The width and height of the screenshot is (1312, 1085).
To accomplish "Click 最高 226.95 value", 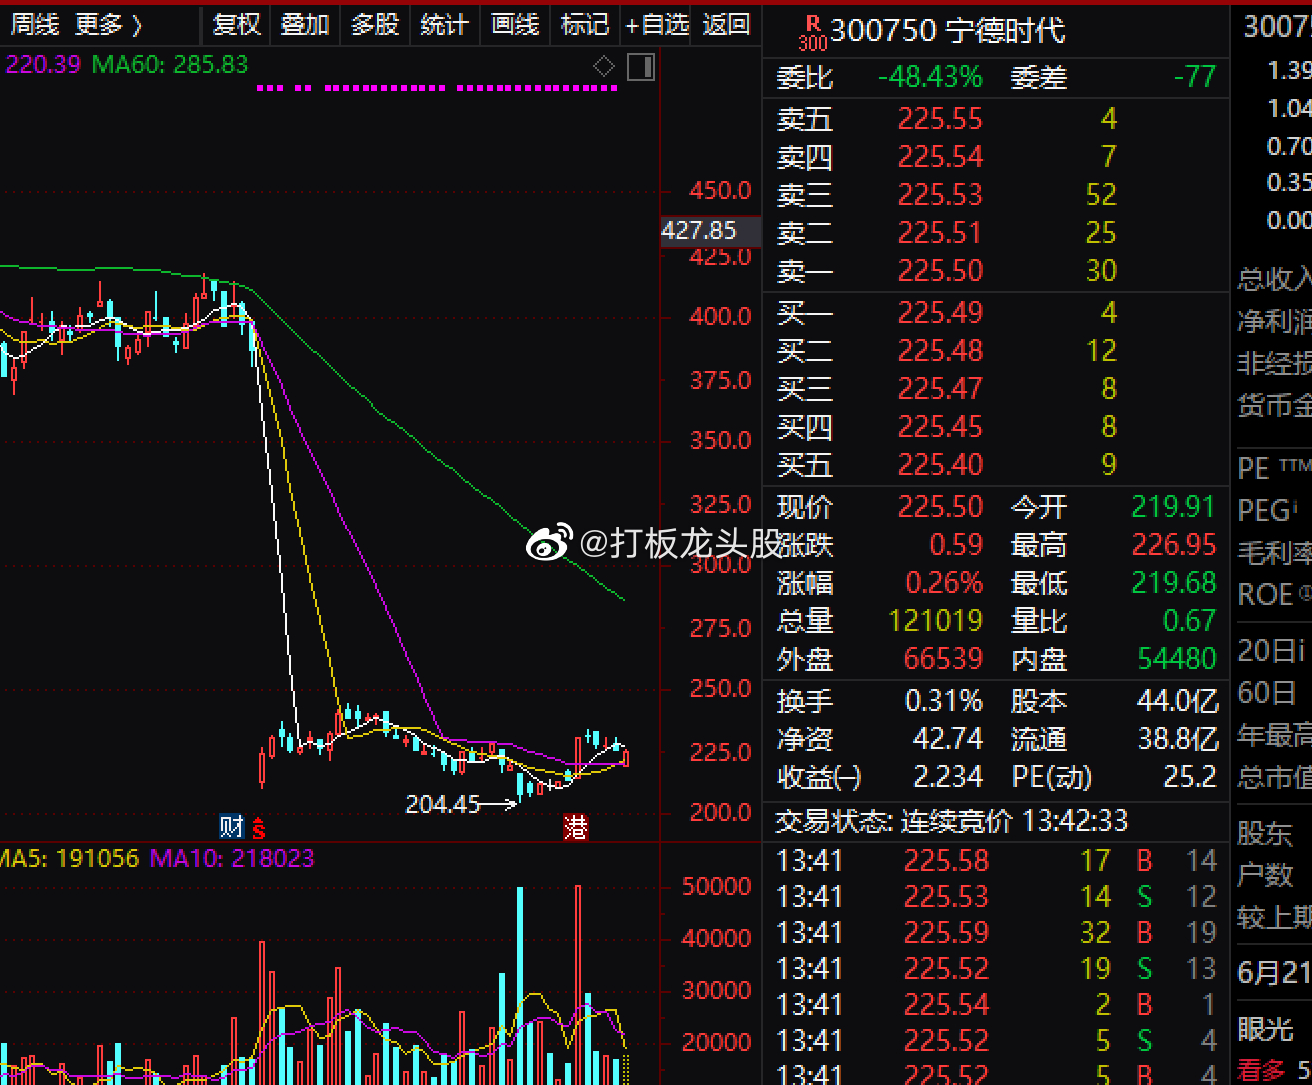I will (x=1173, y=545).
